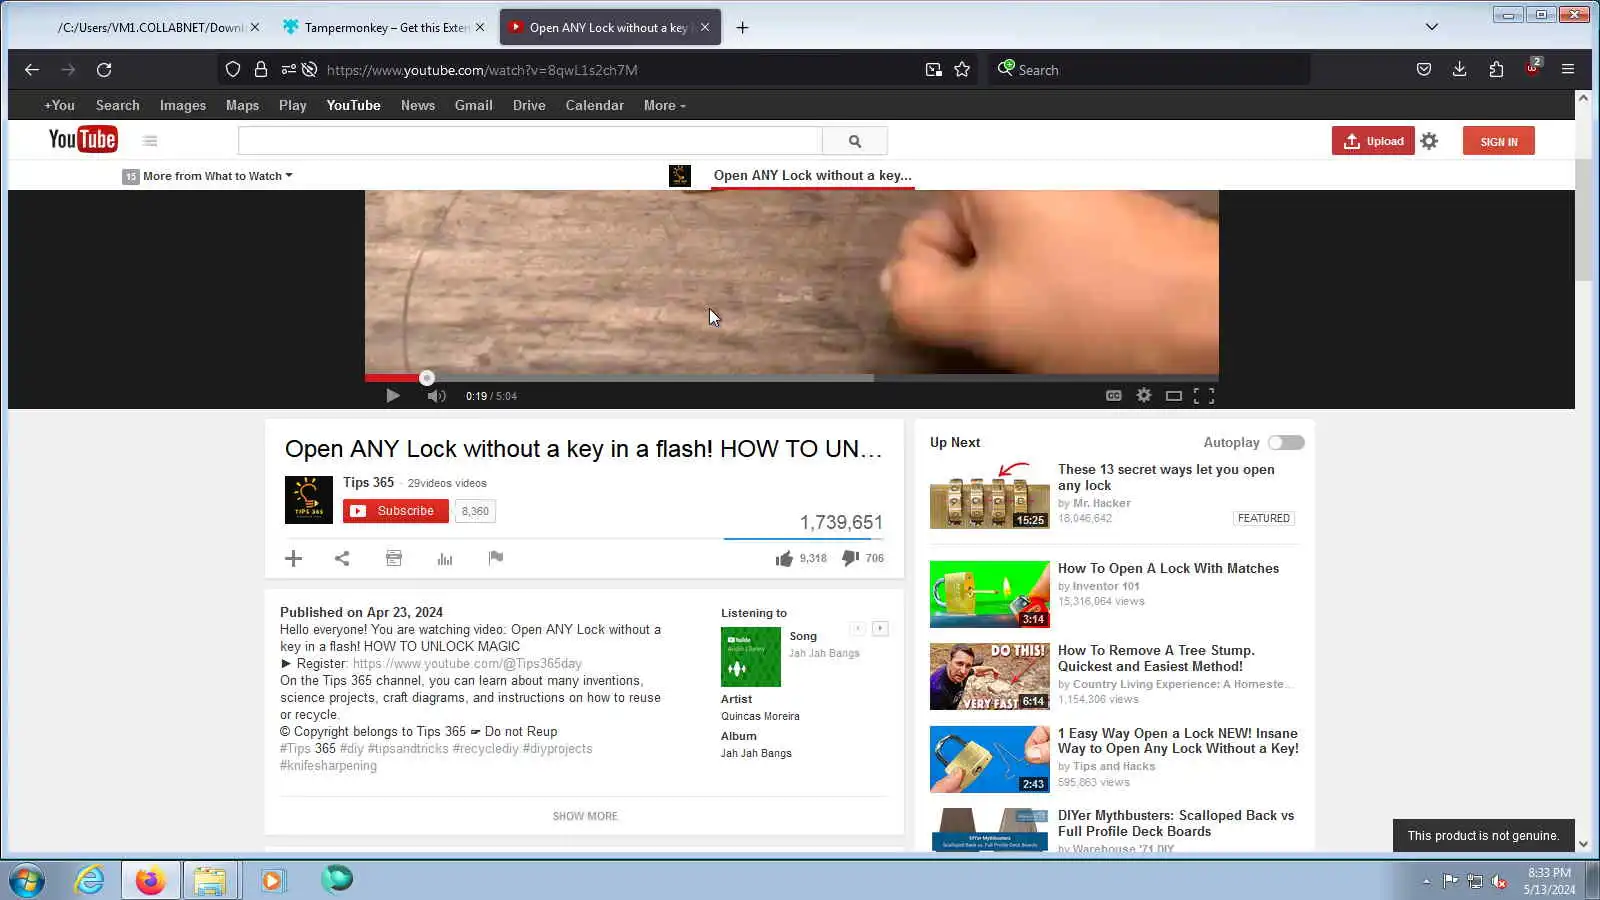Click the thumbs down dislike icon
This screenshot has width=1600, height=900.
850,558
